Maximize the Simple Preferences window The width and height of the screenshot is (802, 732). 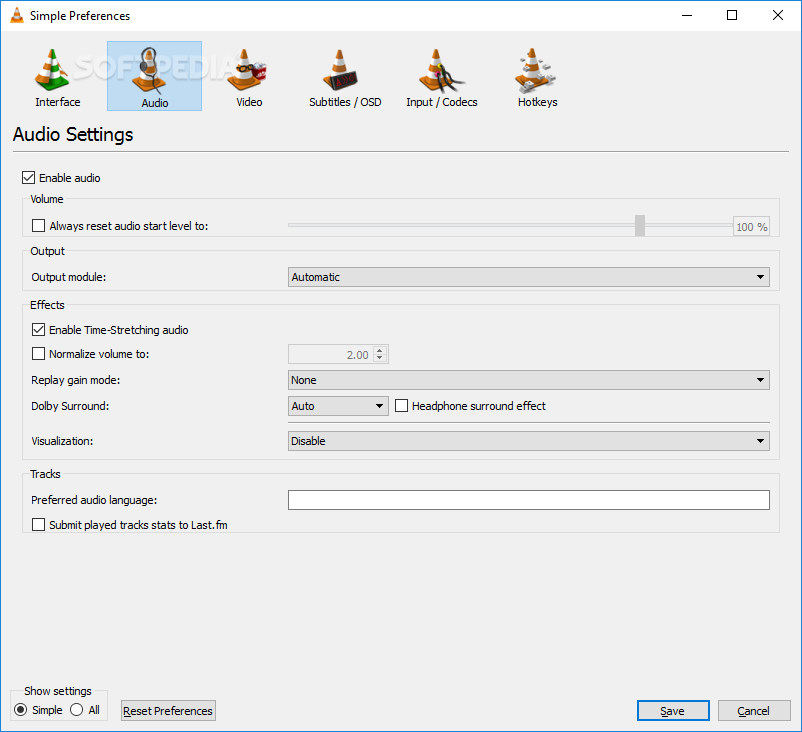(x=732, y=15)
